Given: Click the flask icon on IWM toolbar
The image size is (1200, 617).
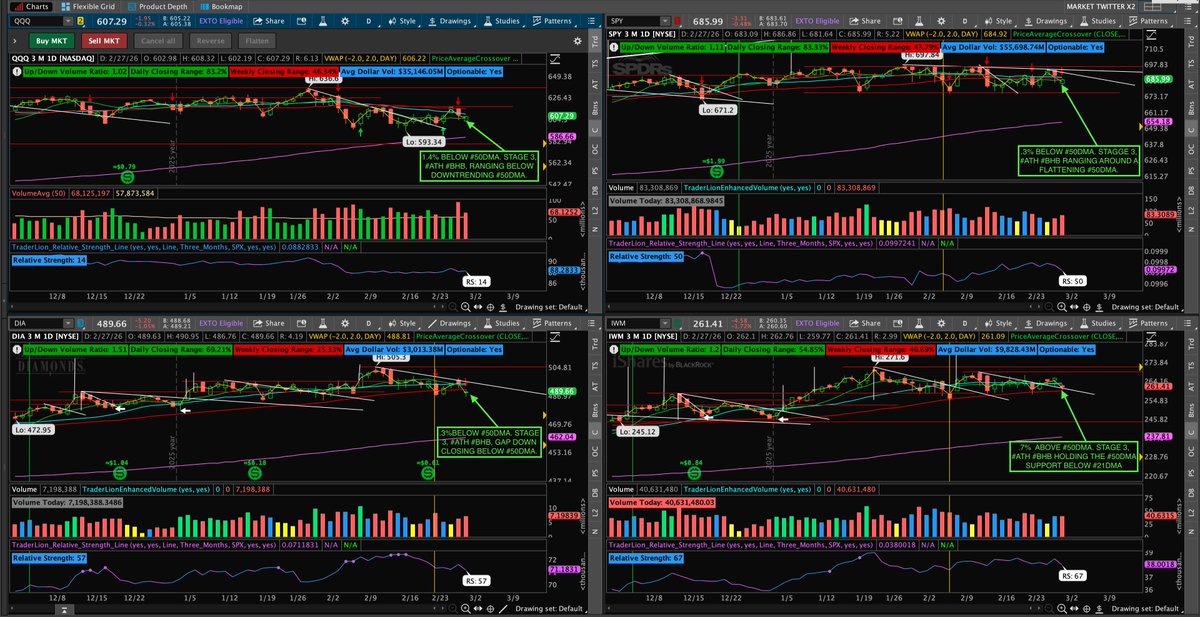Looking at the screenshot, I should coord(920,323).
